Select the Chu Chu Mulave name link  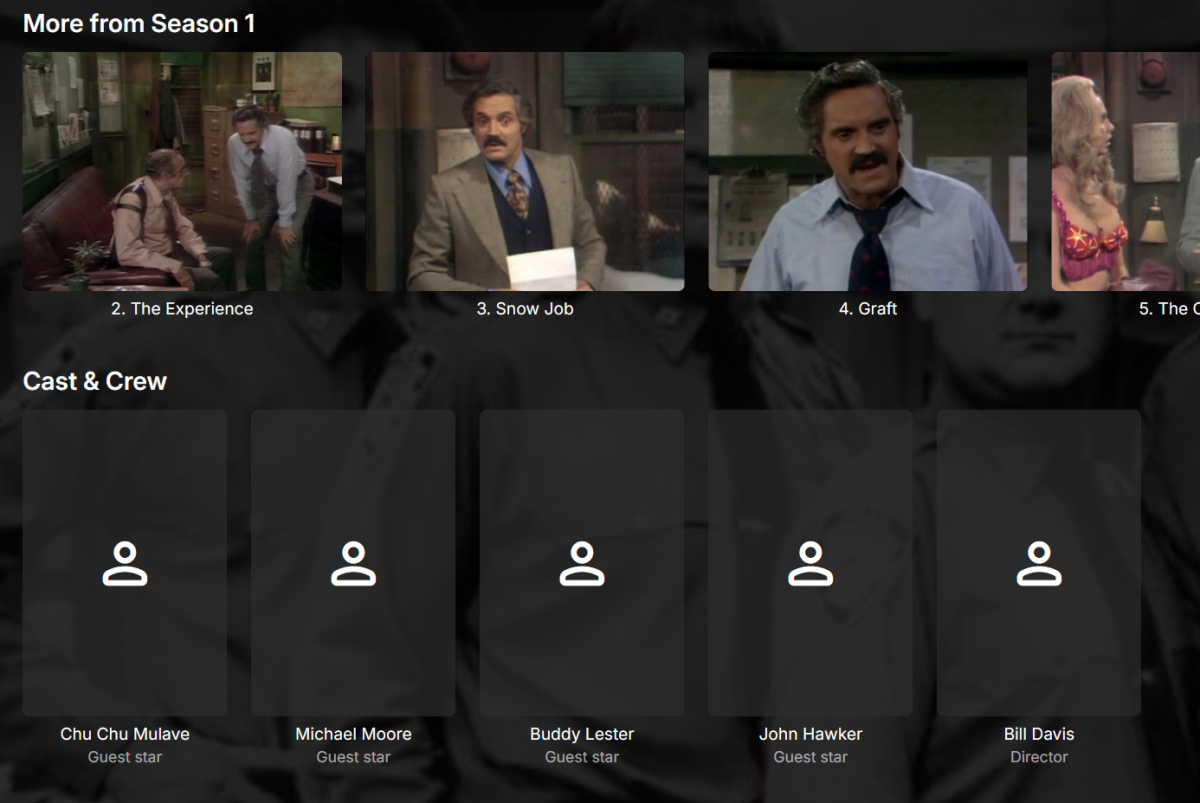click(125, 734)
